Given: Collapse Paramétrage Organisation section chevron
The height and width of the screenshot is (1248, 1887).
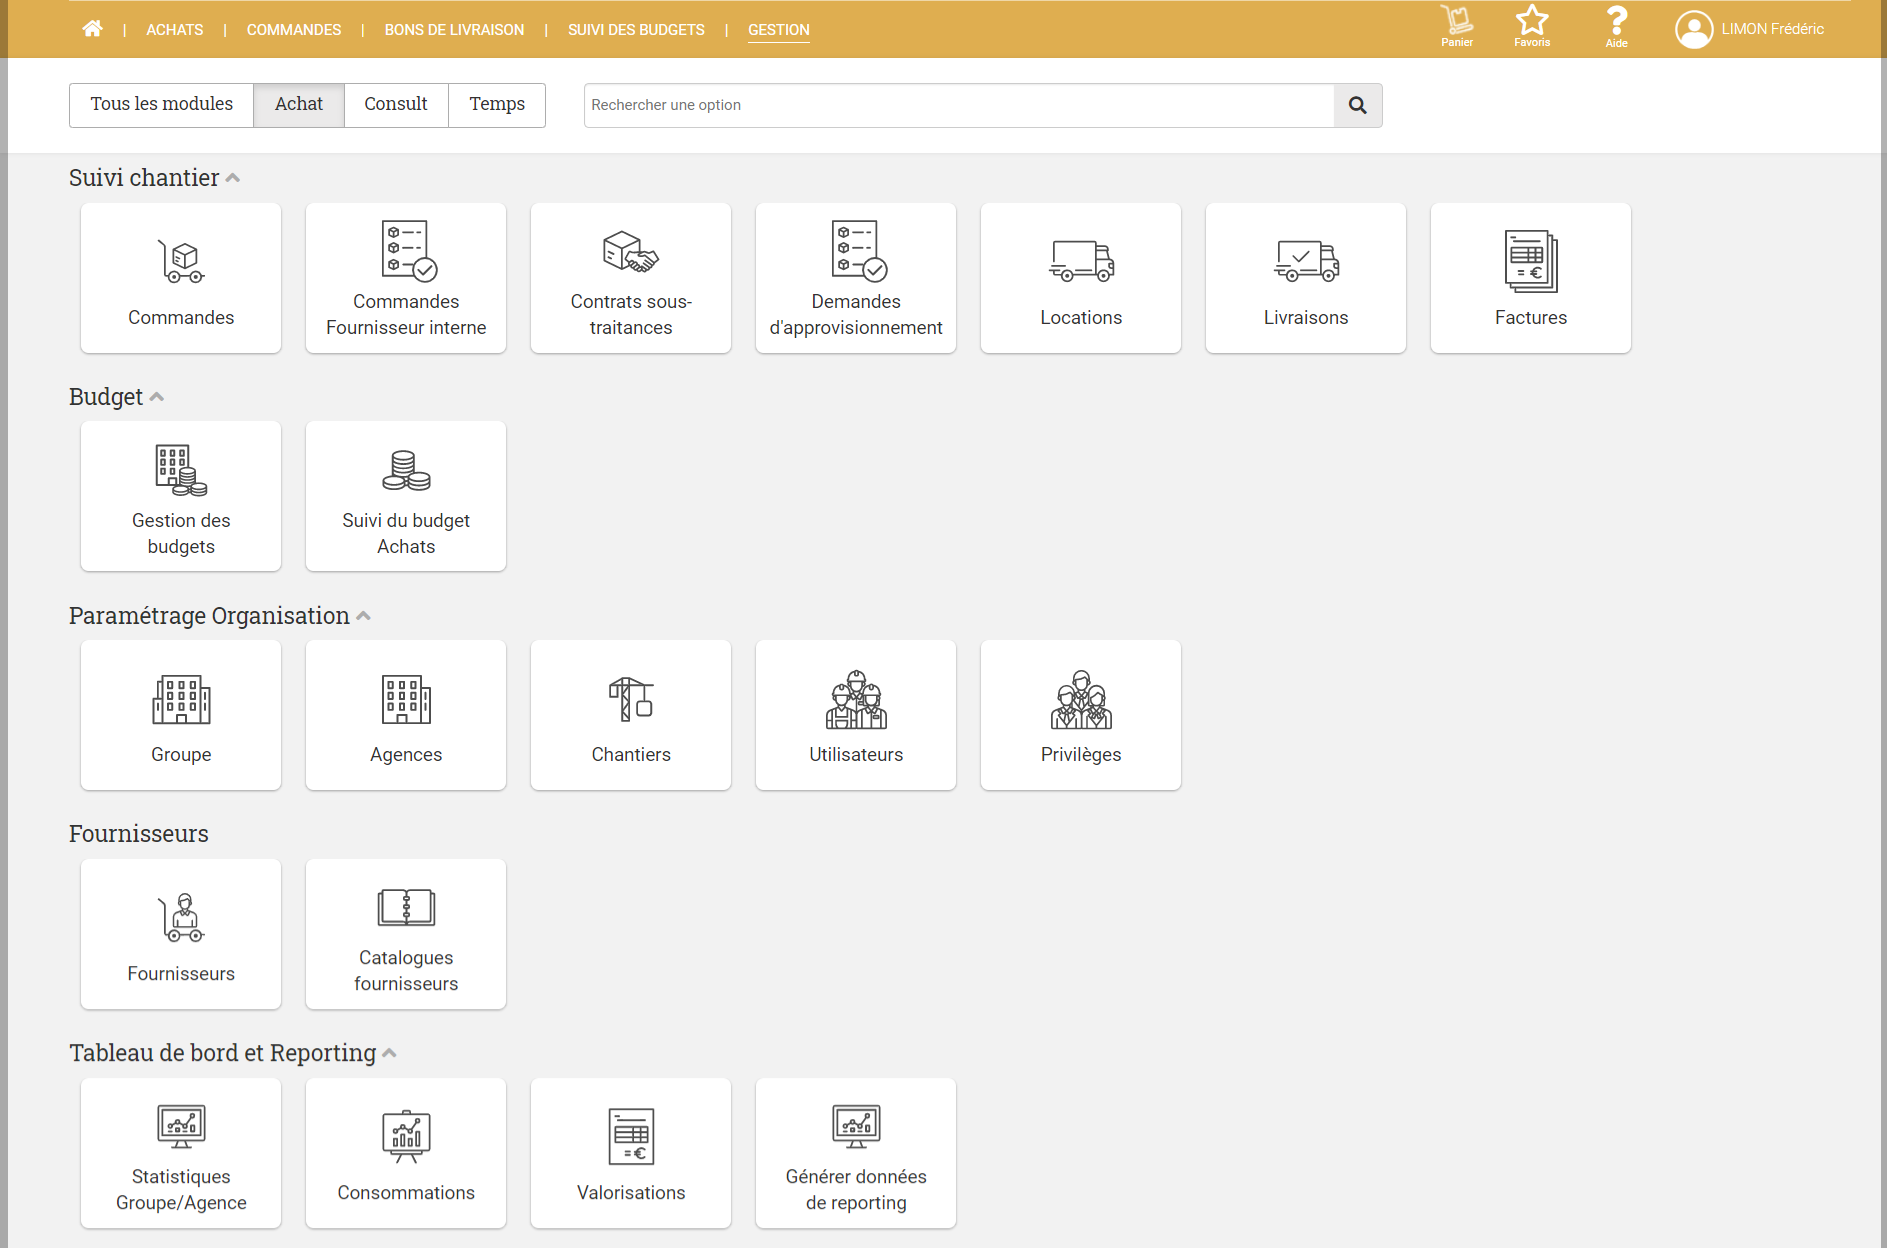Looking at the screenshot, I should click(x=363, y=616).
